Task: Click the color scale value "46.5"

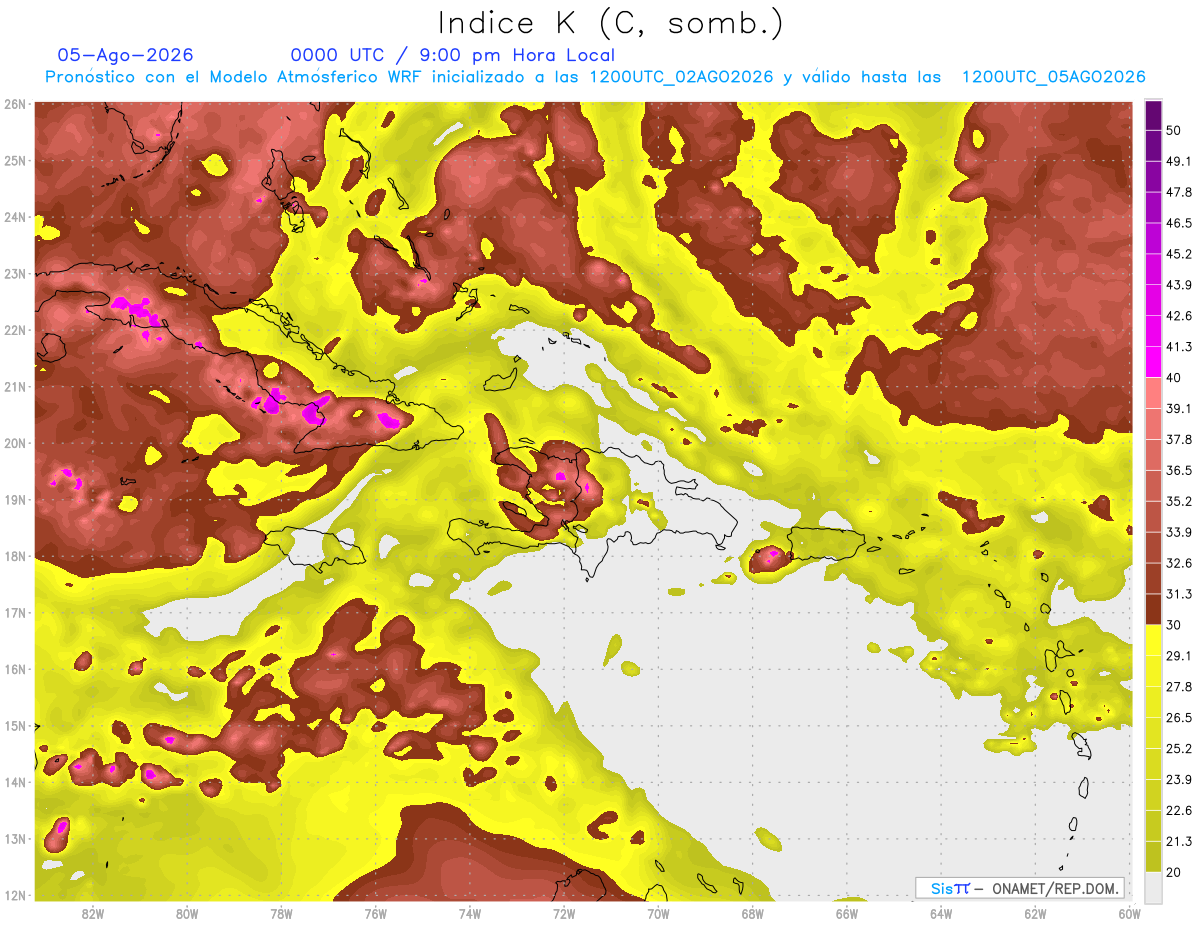Action: [x=1179, y=223]
